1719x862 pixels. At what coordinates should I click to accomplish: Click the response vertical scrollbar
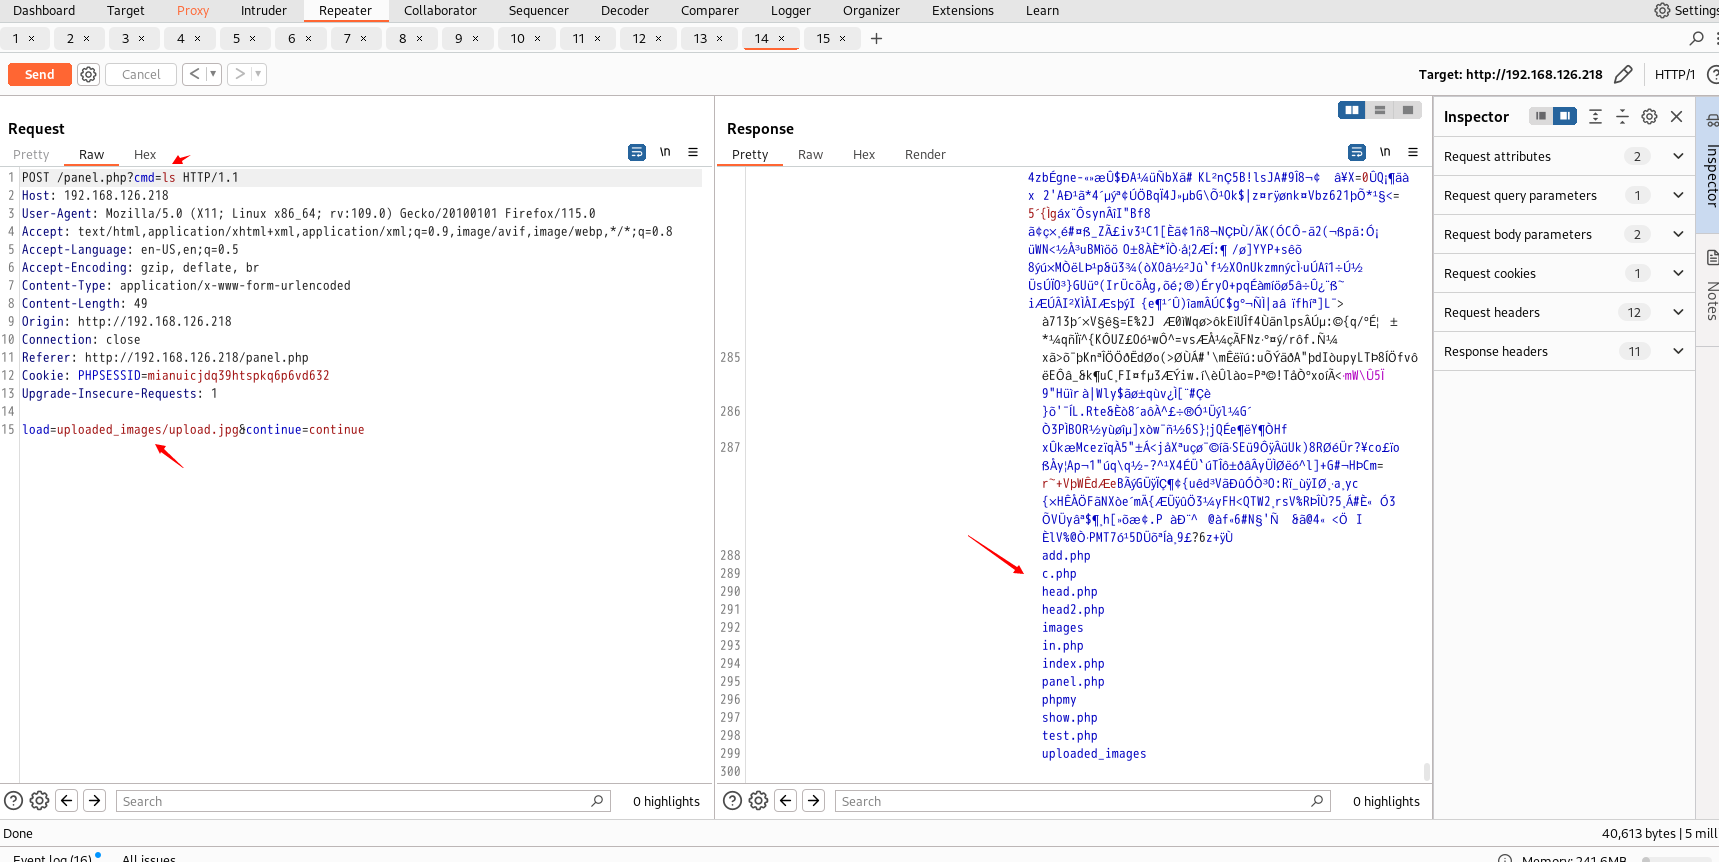[x=1426, y=771]
